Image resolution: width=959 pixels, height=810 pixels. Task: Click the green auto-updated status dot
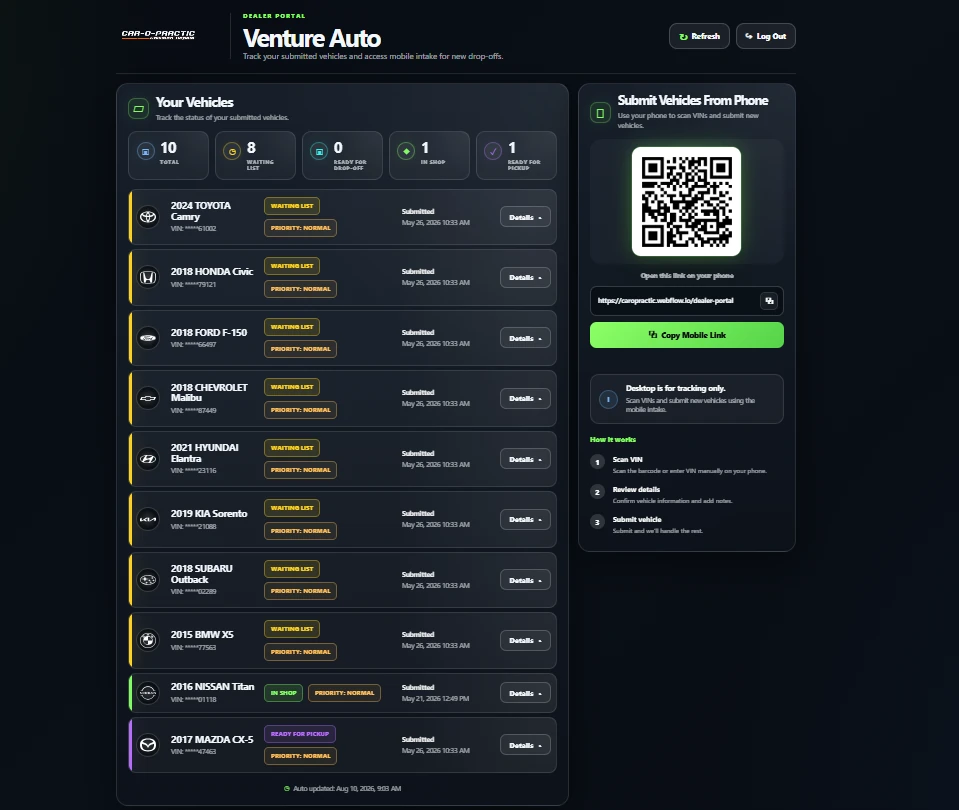[x=287, y=789]
